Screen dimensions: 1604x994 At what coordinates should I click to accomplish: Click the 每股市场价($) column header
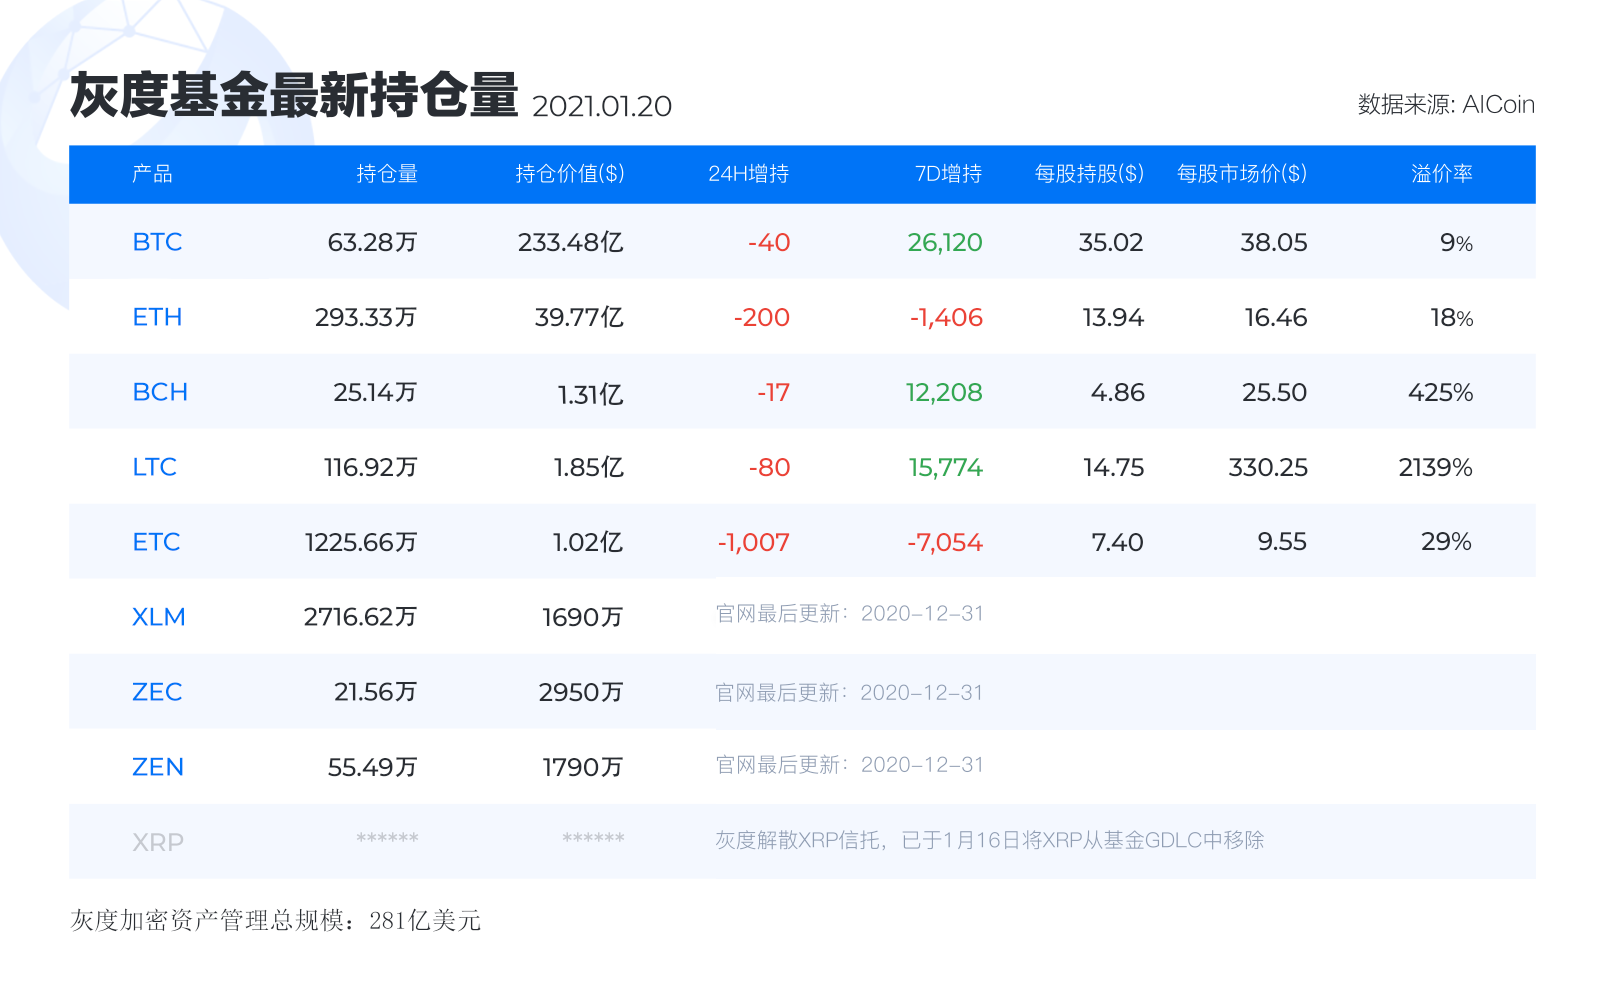point(1242,174)
